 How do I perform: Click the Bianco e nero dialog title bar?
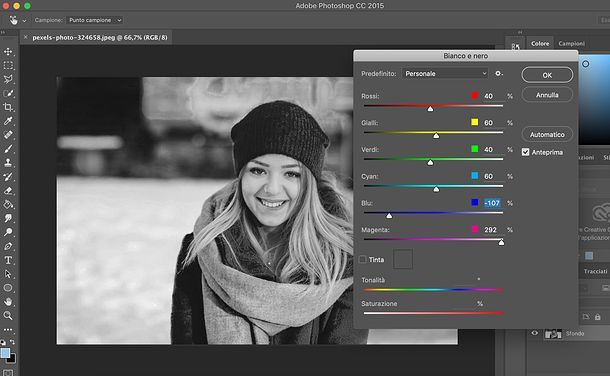(466, 56)
